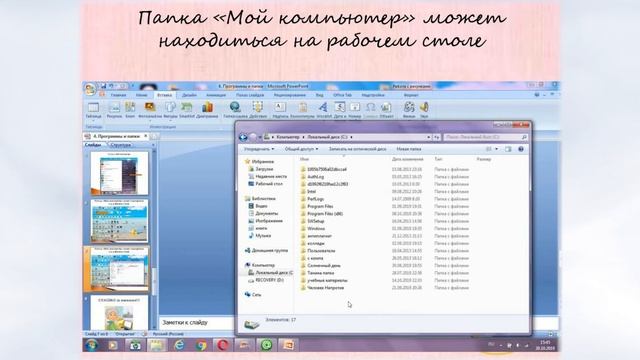
Task: Save presentation via quick access toolbar
Action: click(x=104, y=86)
